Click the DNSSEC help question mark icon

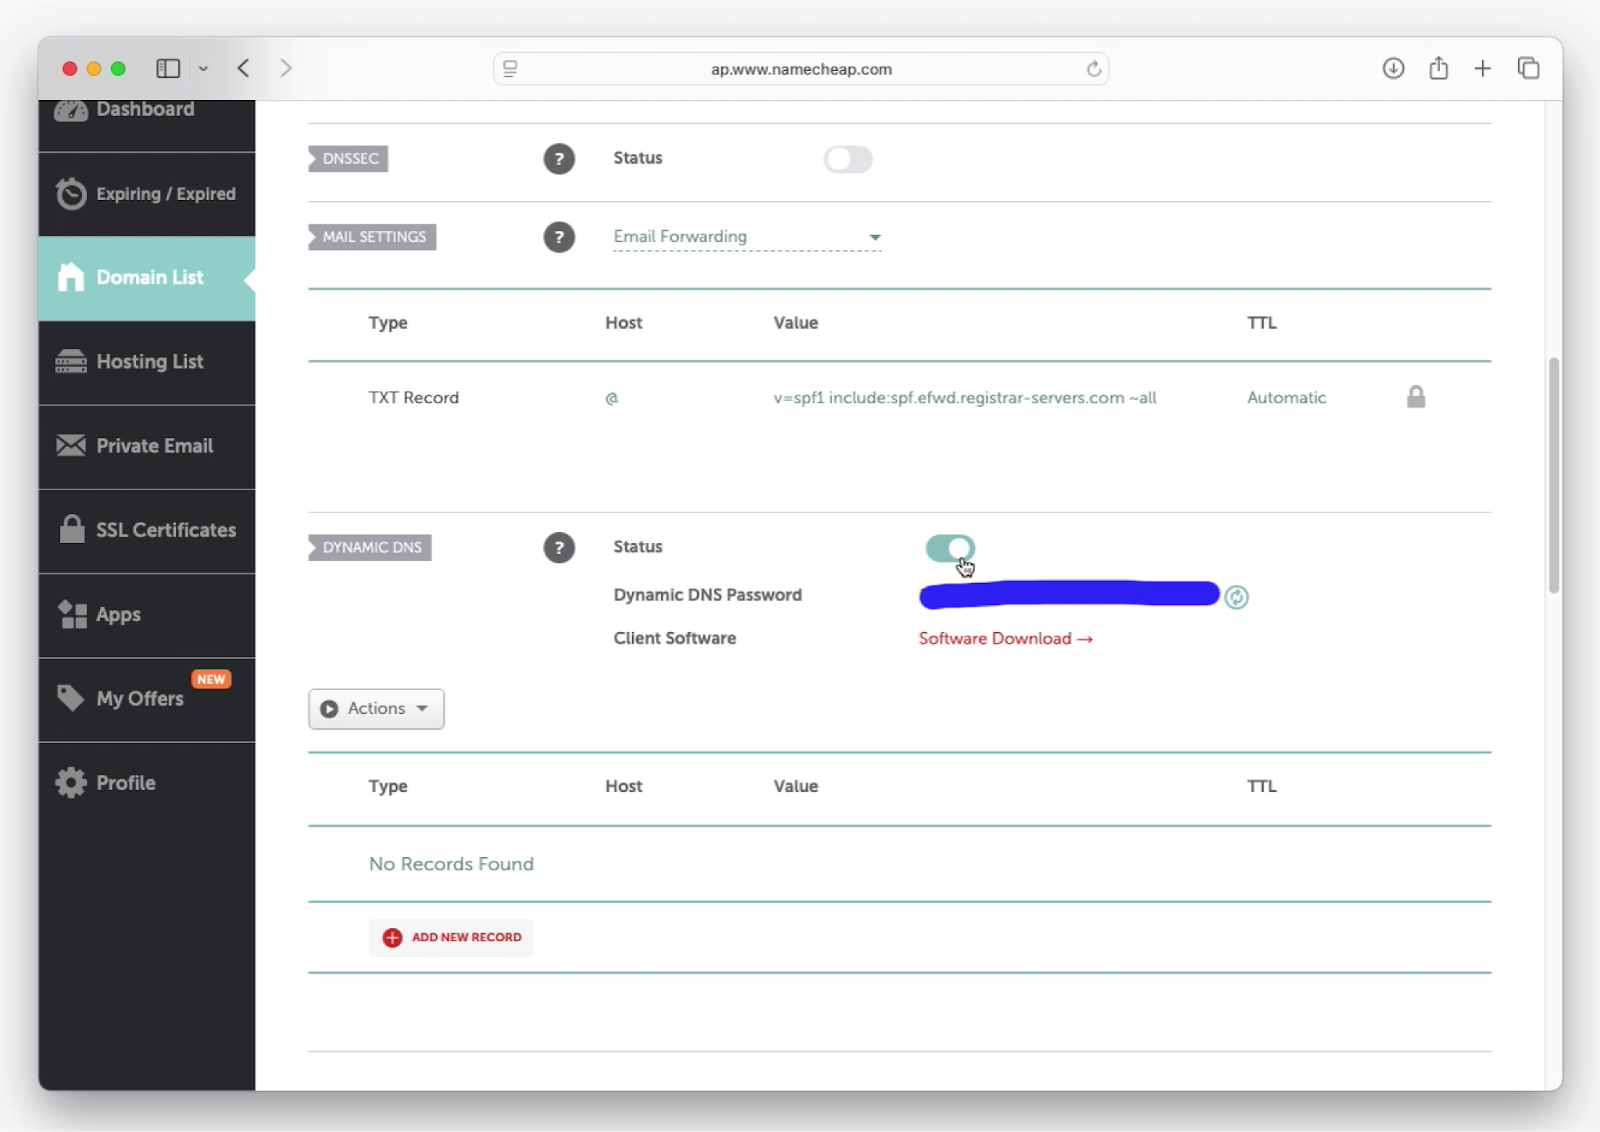559,159
